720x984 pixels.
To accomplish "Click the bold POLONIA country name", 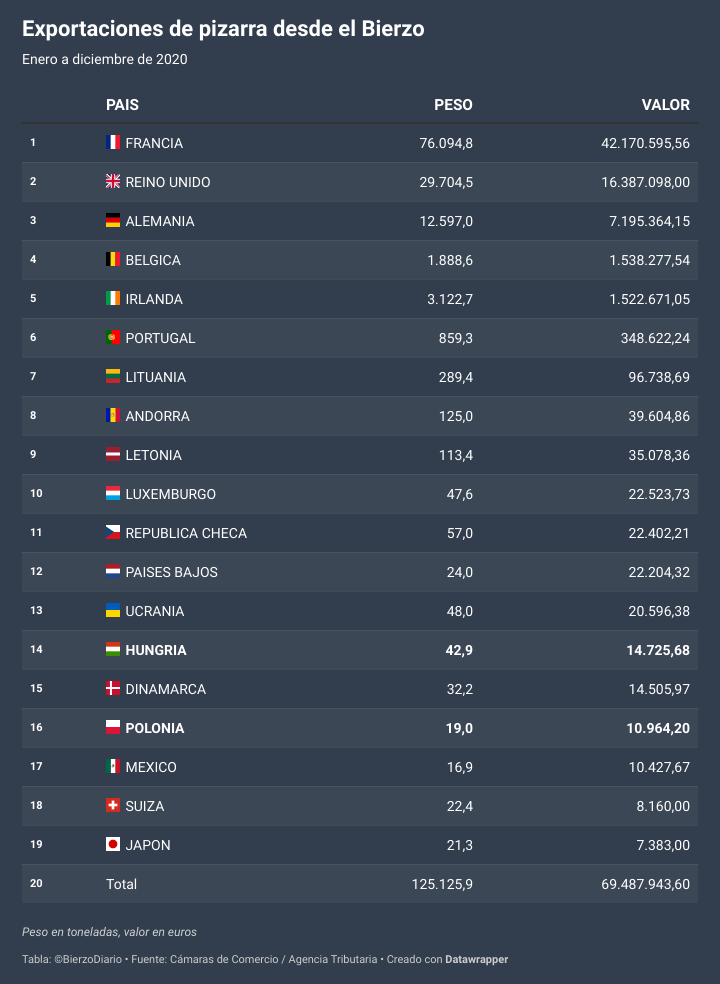I will coord(154,728).
